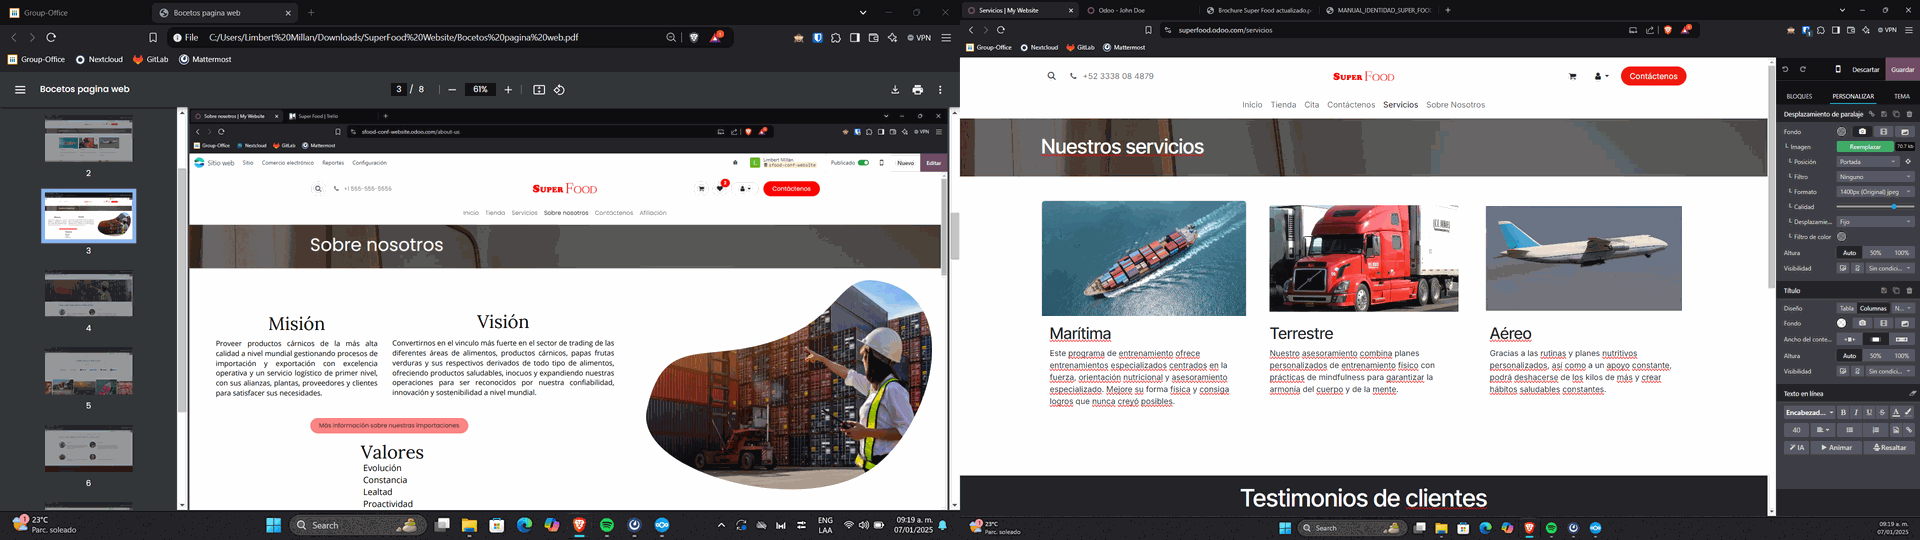1920x540 pixels.
Task: Choose Columnas layout for Título Diseño
Action: click(1873, 308)
